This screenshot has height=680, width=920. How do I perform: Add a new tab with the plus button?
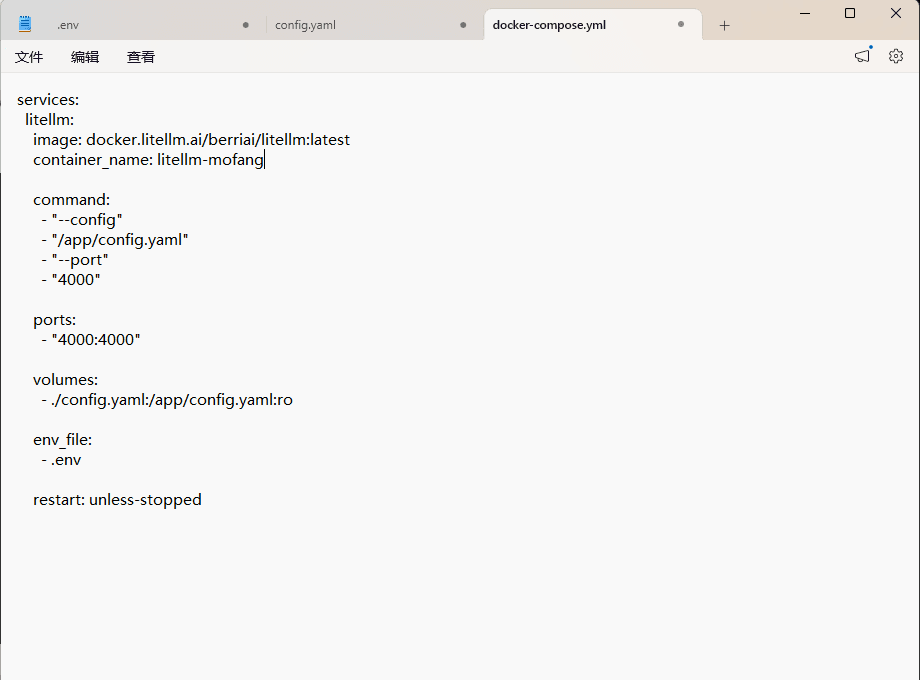click(725, 25)
